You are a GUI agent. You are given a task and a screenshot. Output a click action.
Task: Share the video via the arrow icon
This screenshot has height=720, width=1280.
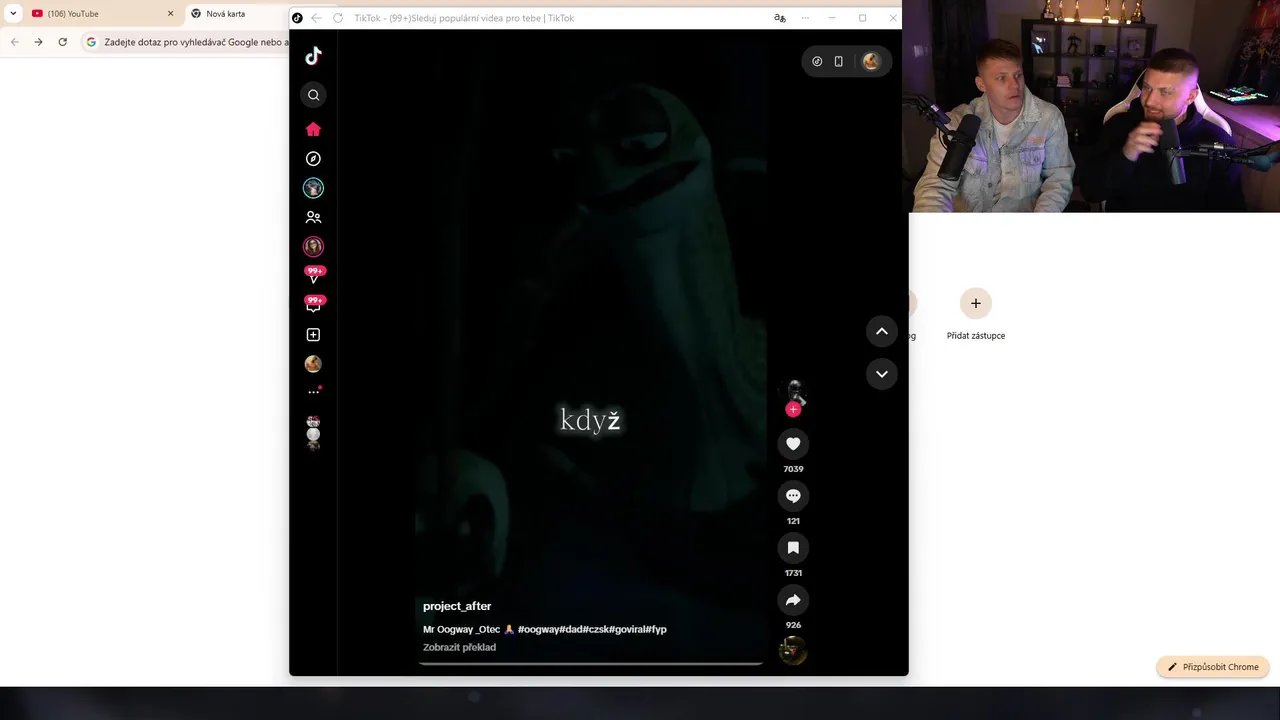[x=793, y=600]
